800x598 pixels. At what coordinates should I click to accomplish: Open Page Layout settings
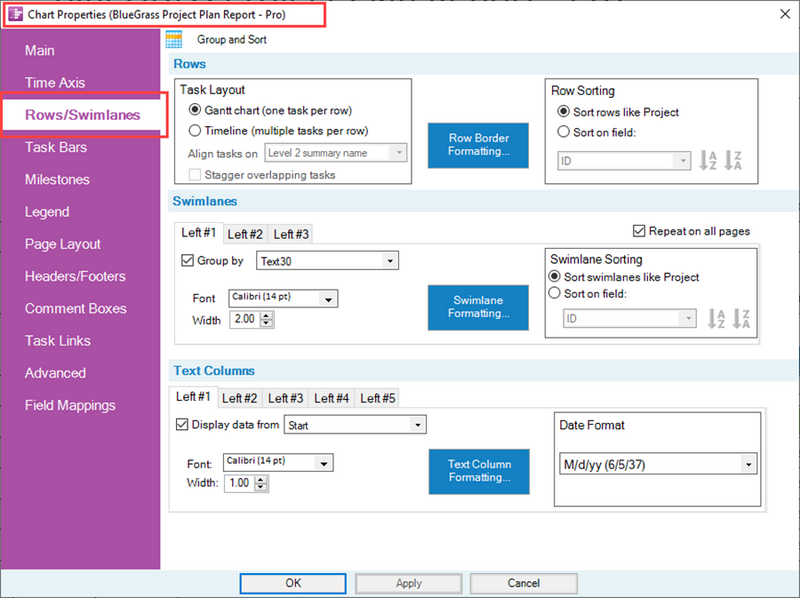click(63, 244)
